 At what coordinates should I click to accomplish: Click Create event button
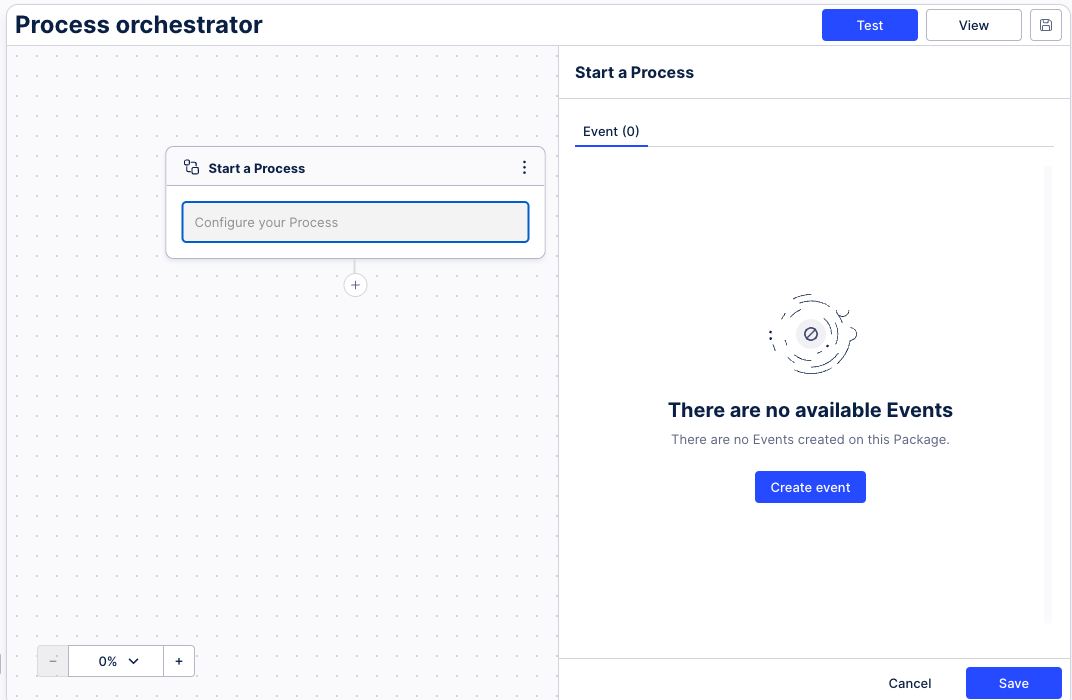pyautogui.click(x=810, y=487)
